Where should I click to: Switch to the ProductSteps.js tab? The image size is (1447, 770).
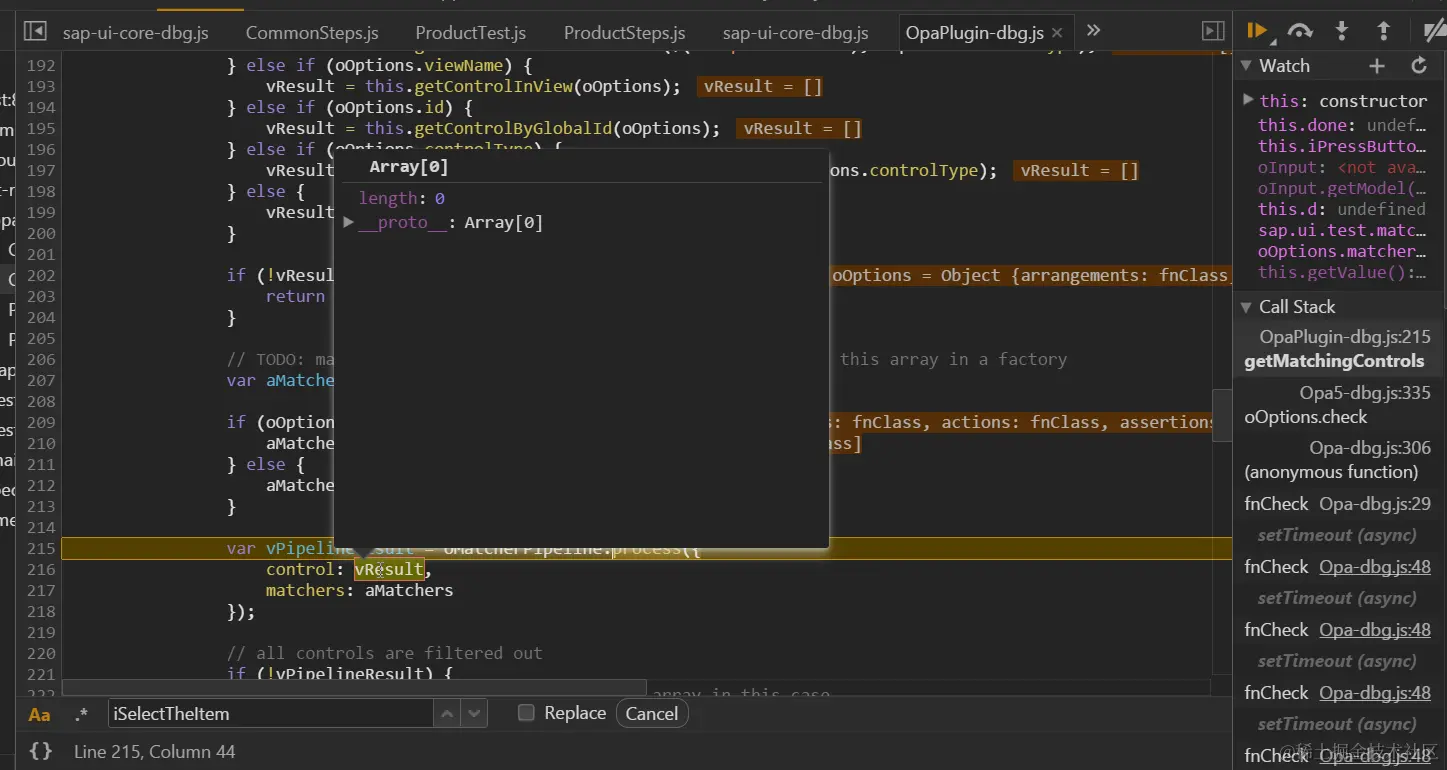[x=625, y=33]
